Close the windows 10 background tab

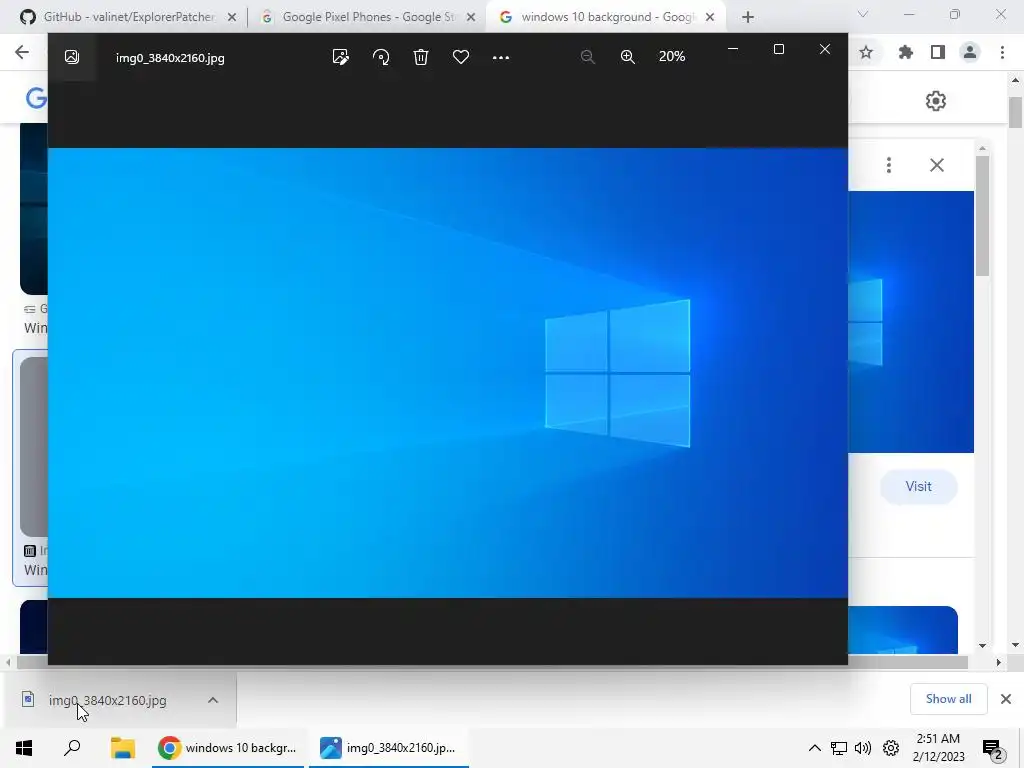710,18
